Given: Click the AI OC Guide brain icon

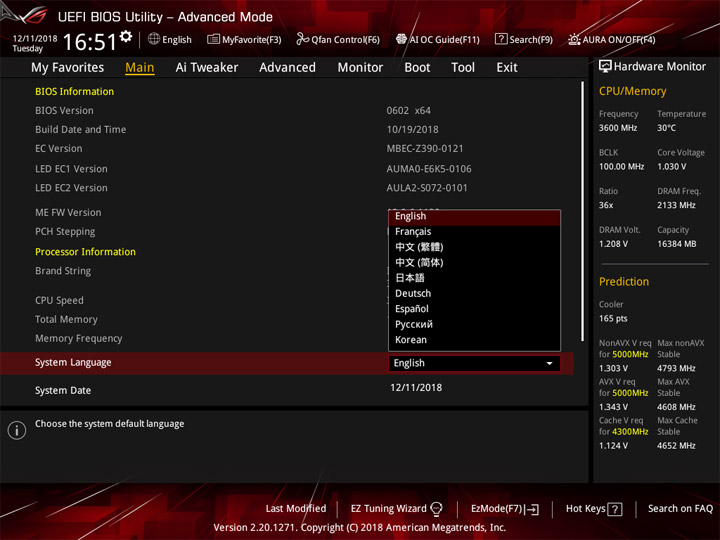Looking at the screenshot, I should click(x=401, y=39).
